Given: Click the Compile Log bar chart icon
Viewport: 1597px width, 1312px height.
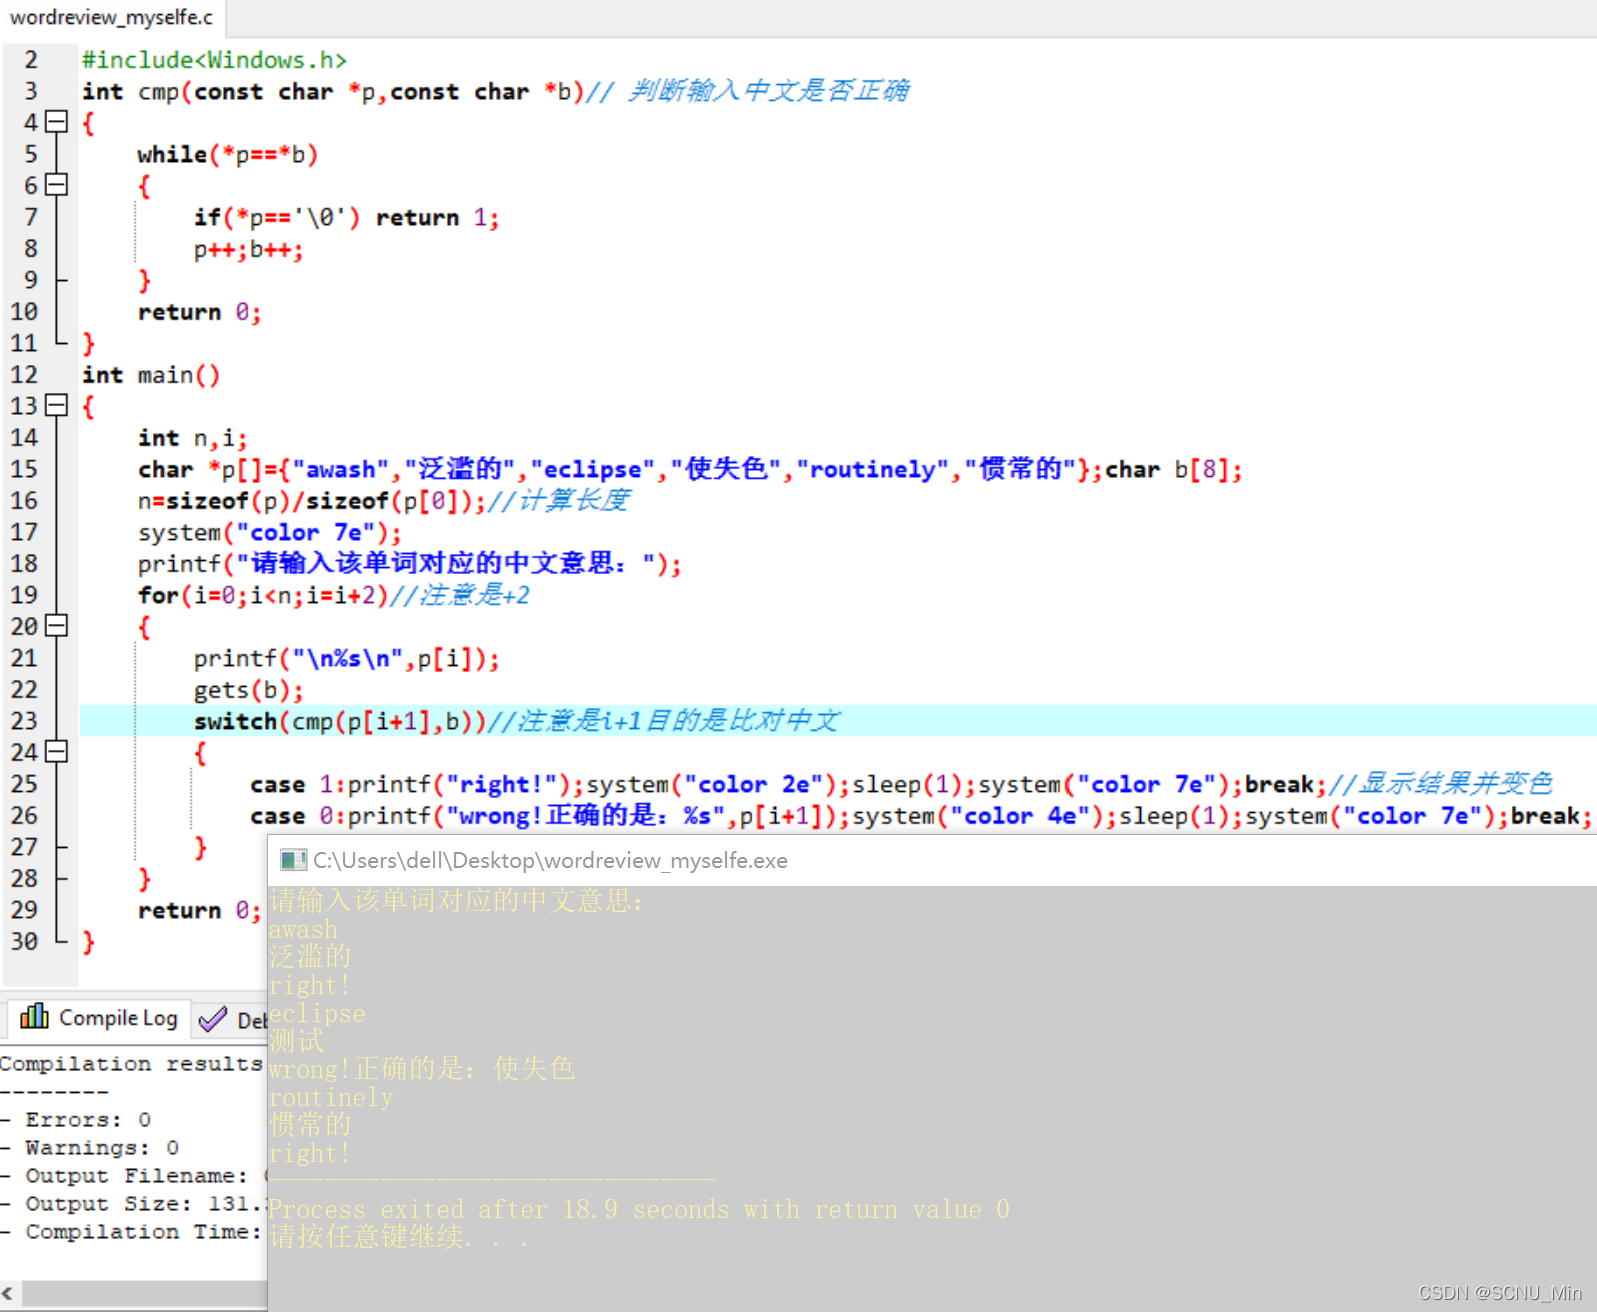Looking at the screenshot, I should click(34, 1016).
